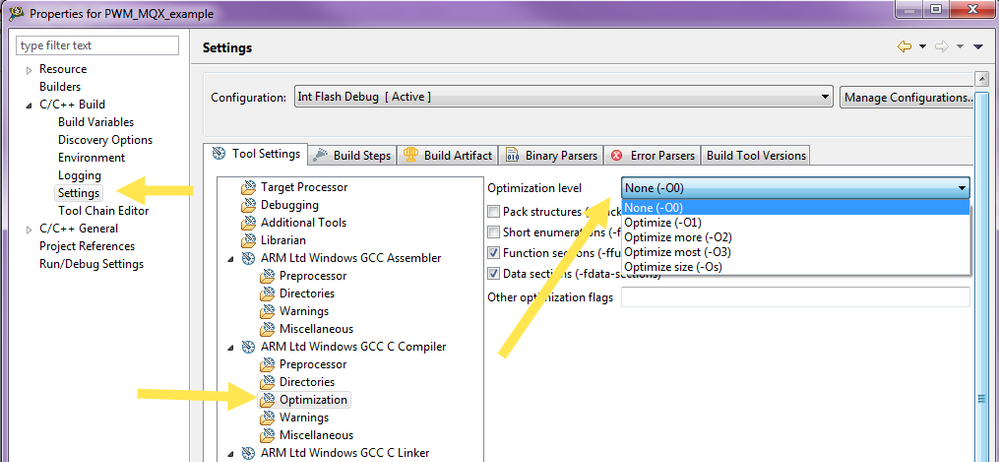
Task: Click the C Compiler Preprocessor folder icon
Action: 267,365
